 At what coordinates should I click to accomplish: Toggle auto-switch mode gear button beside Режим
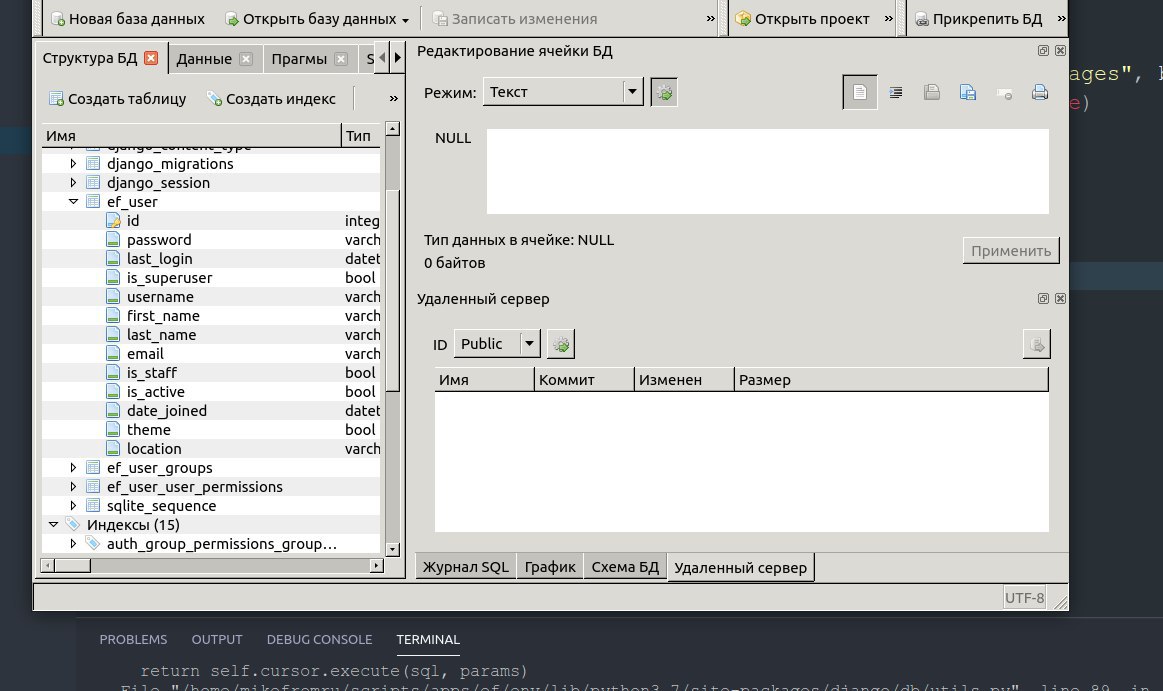point(664,93)
